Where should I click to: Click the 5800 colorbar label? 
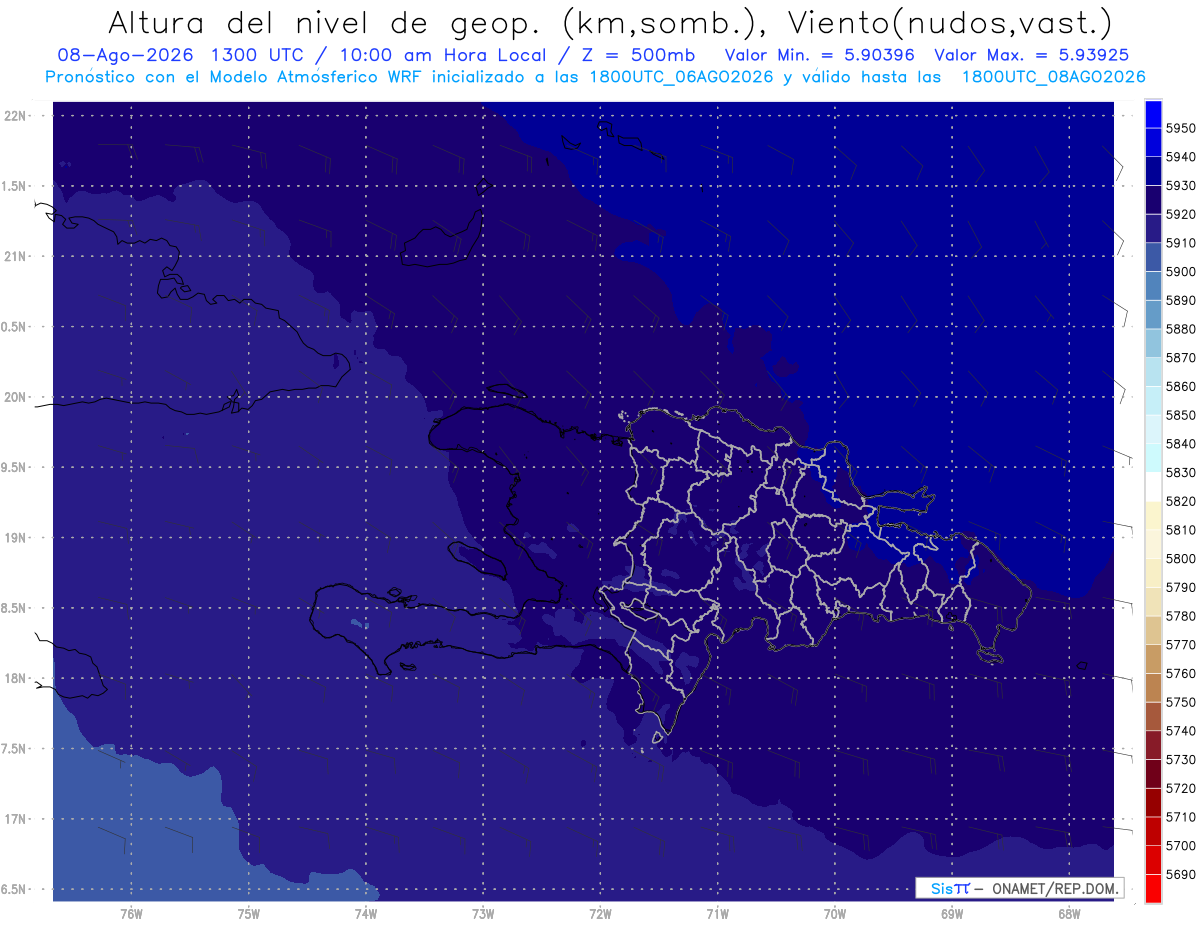(x=1180, y=559)
